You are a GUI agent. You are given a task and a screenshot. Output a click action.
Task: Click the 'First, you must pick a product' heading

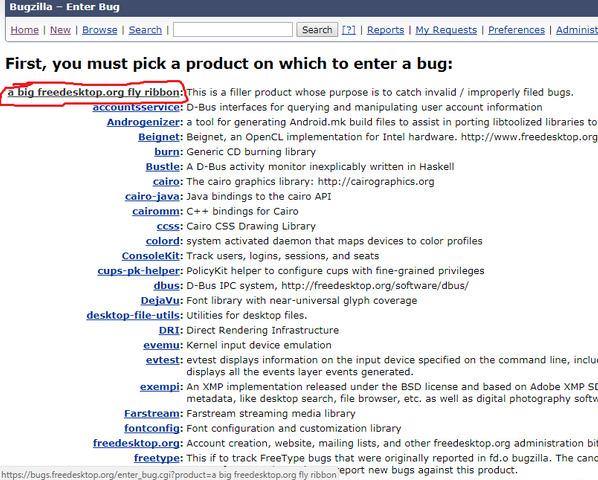click(x=229, y=63)
